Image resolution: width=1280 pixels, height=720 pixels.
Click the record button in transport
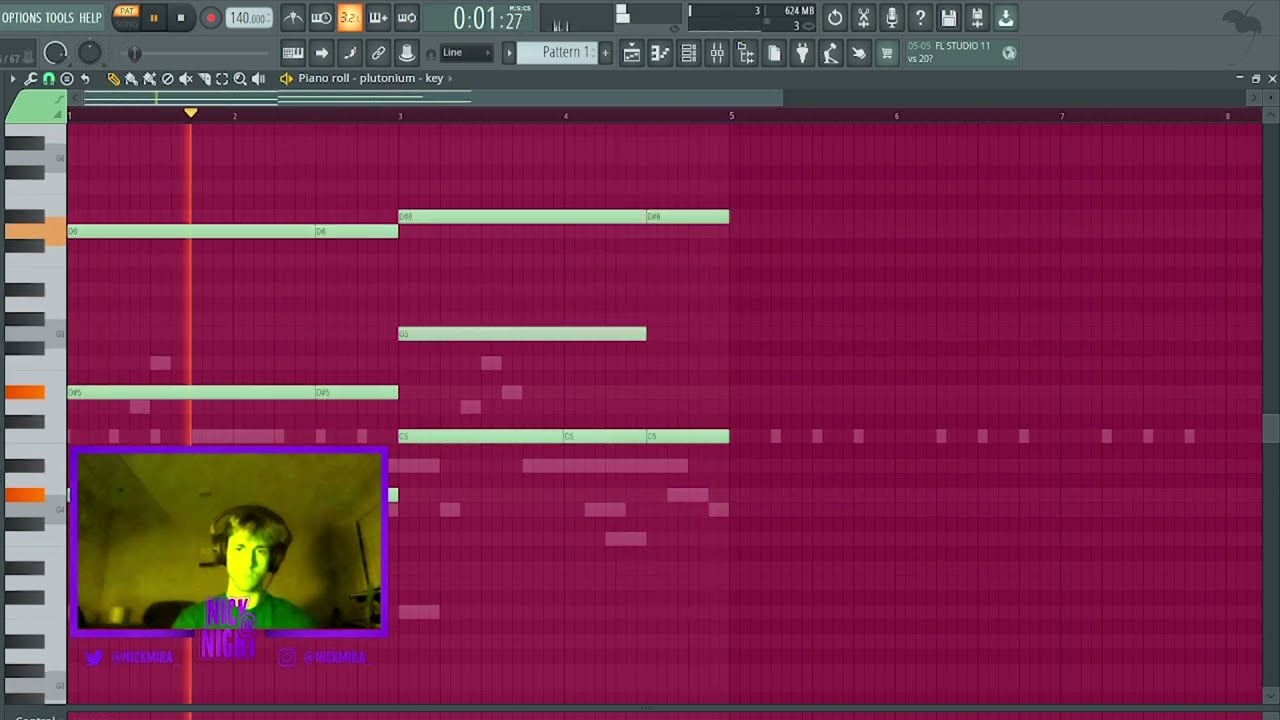pos(210,18)
